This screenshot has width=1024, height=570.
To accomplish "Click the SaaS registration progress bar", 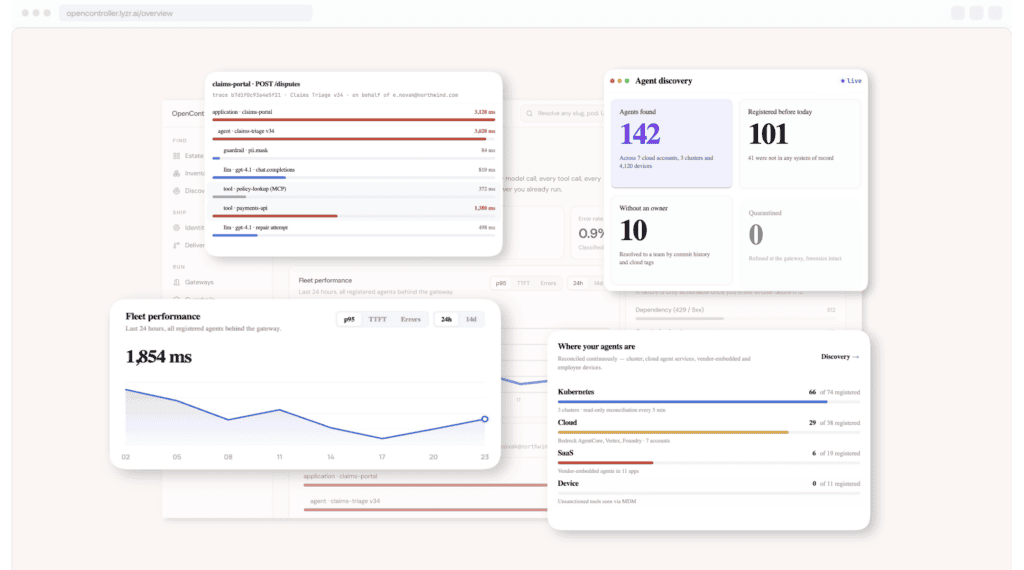I will pos(709,463).
